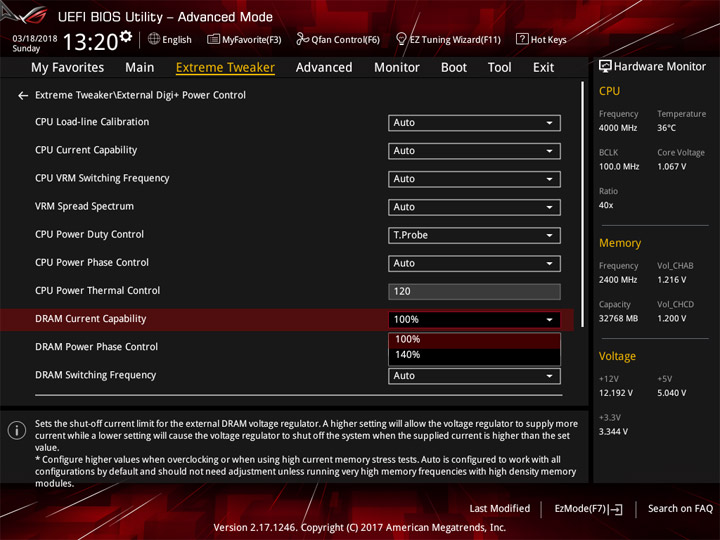Screen dimensions: 720x540
Task: Click the globe language icon
Action: point(154,39)
